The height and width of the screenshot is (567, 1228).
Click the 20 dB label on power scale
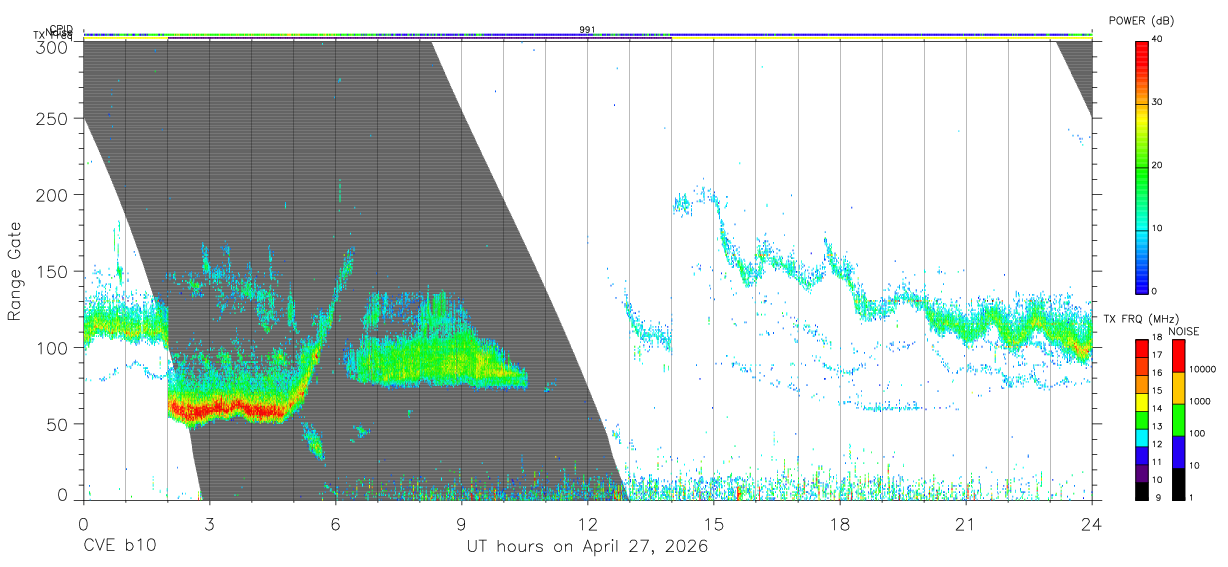(1157, 165)
